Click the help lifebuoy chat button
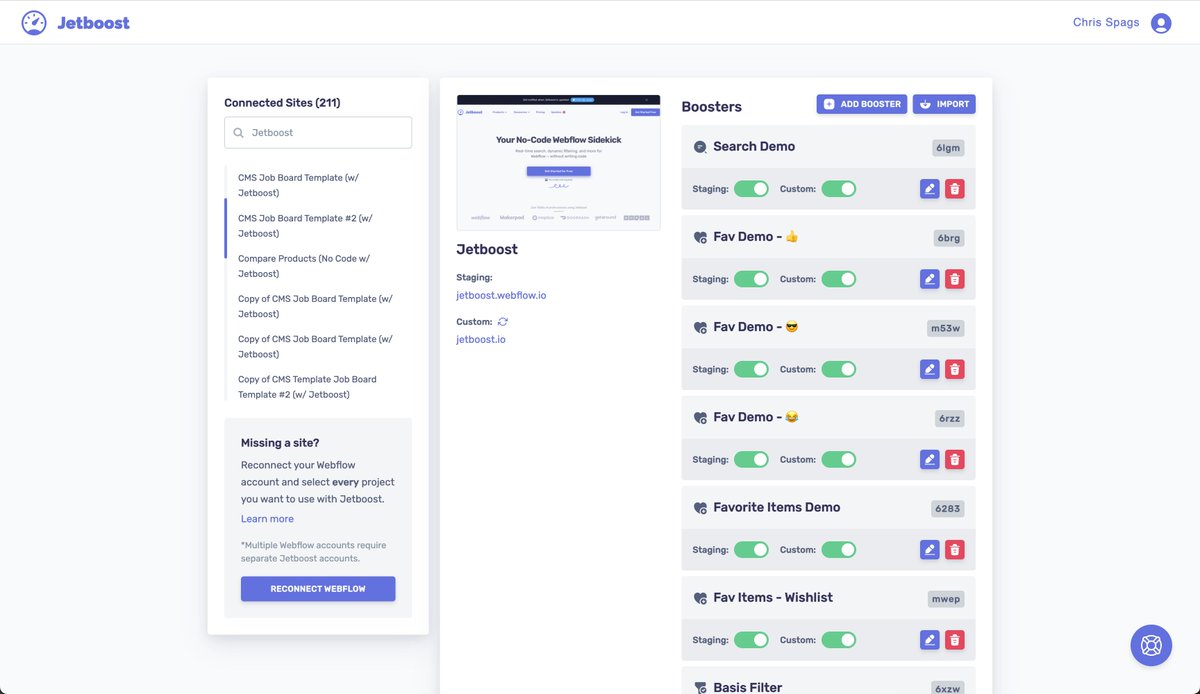This screenshot has width=1200, height=694. [1151, 645]
